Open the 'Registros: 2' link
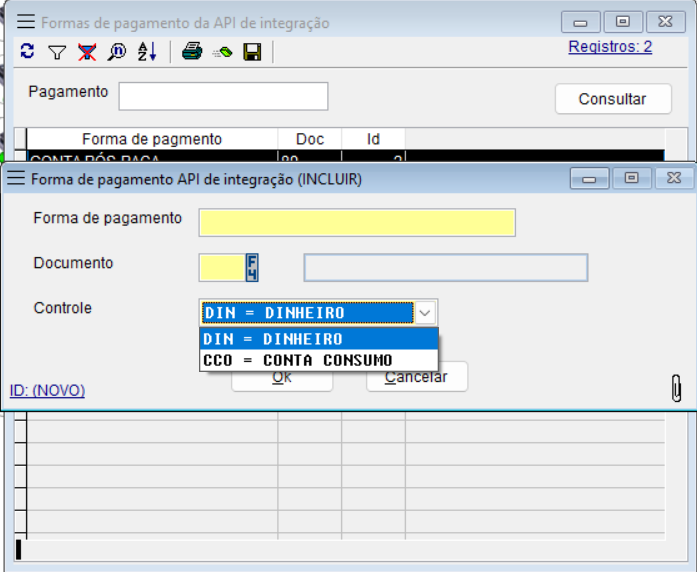 click(610, 47)
